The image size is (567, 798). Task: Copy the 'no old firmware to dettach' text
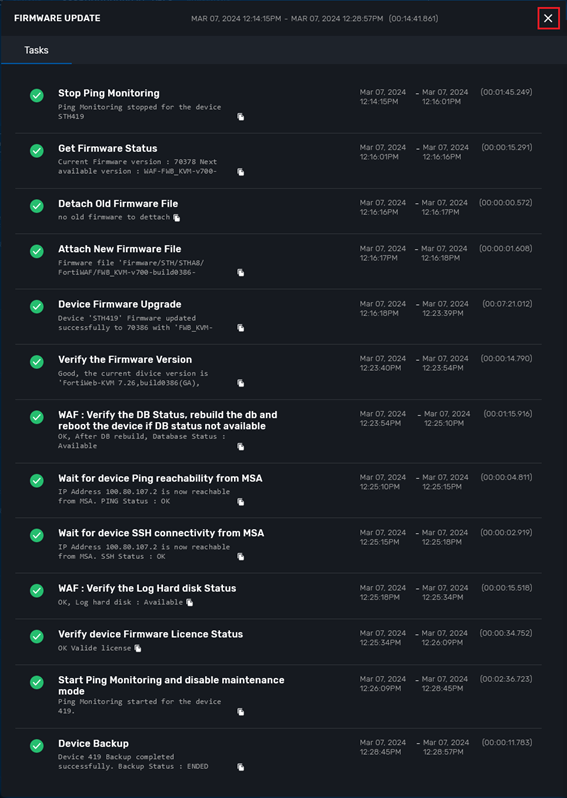[177, 218]
